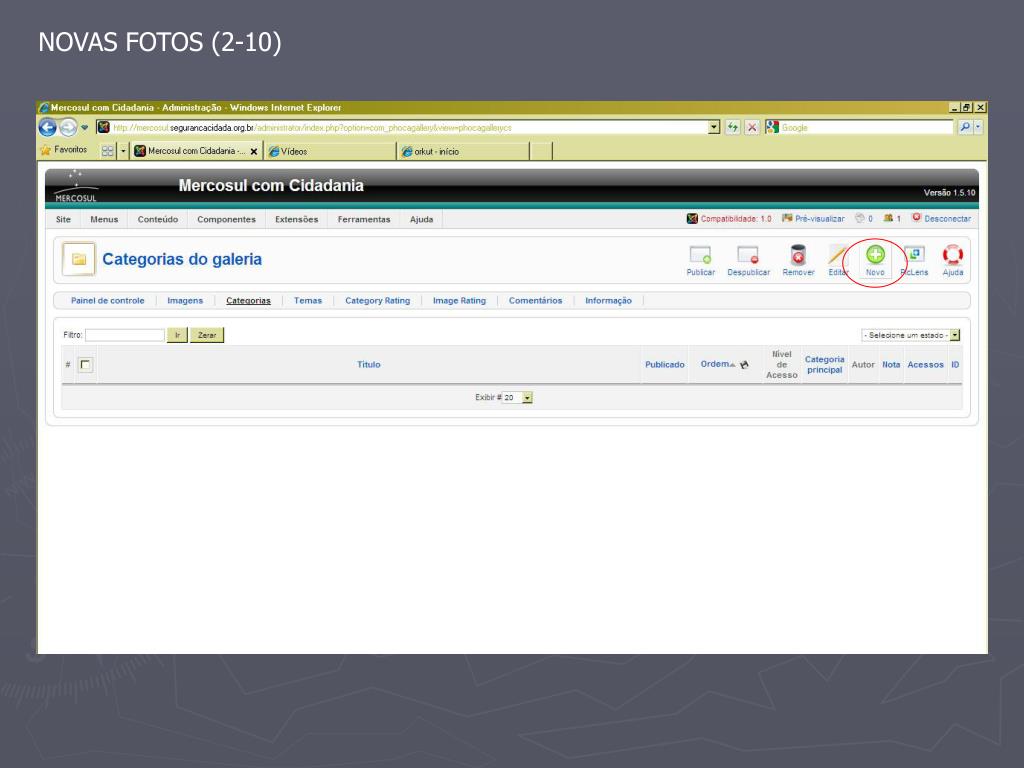
Task: Go to Comentários link
Action: (536, 300)
